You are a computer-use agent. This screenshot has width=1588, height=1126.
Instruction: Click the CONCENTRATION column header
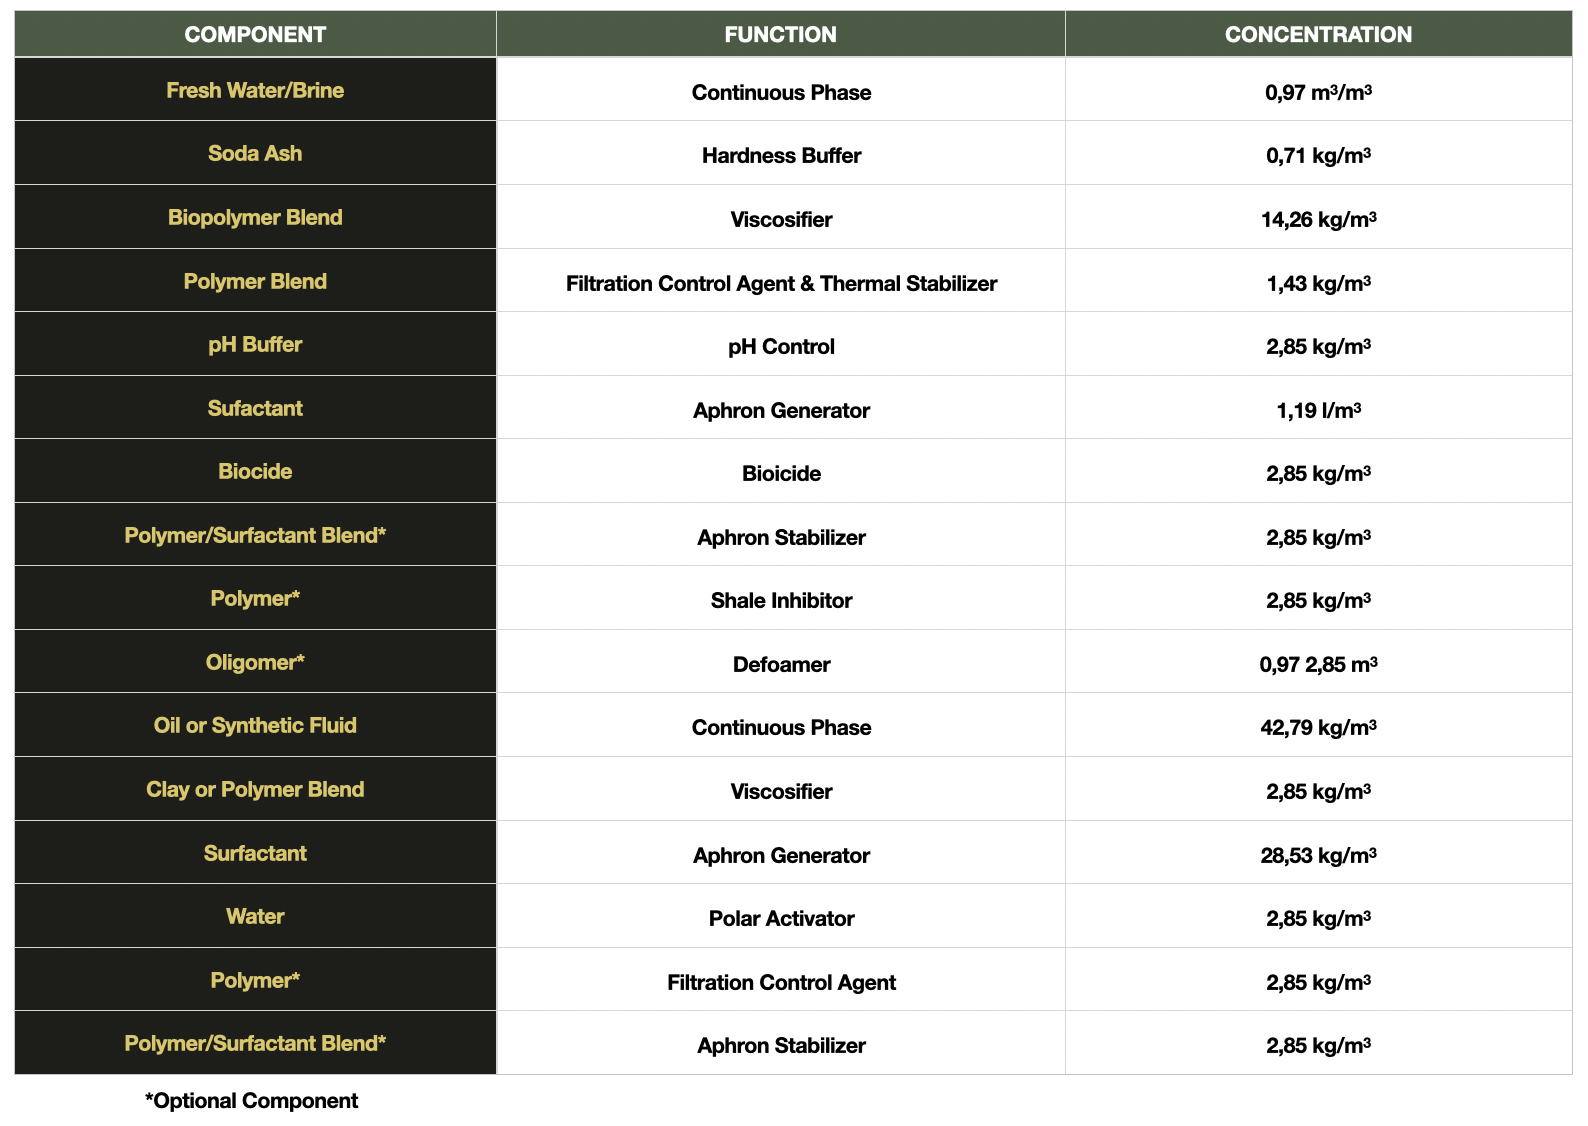pos(1318,34)
